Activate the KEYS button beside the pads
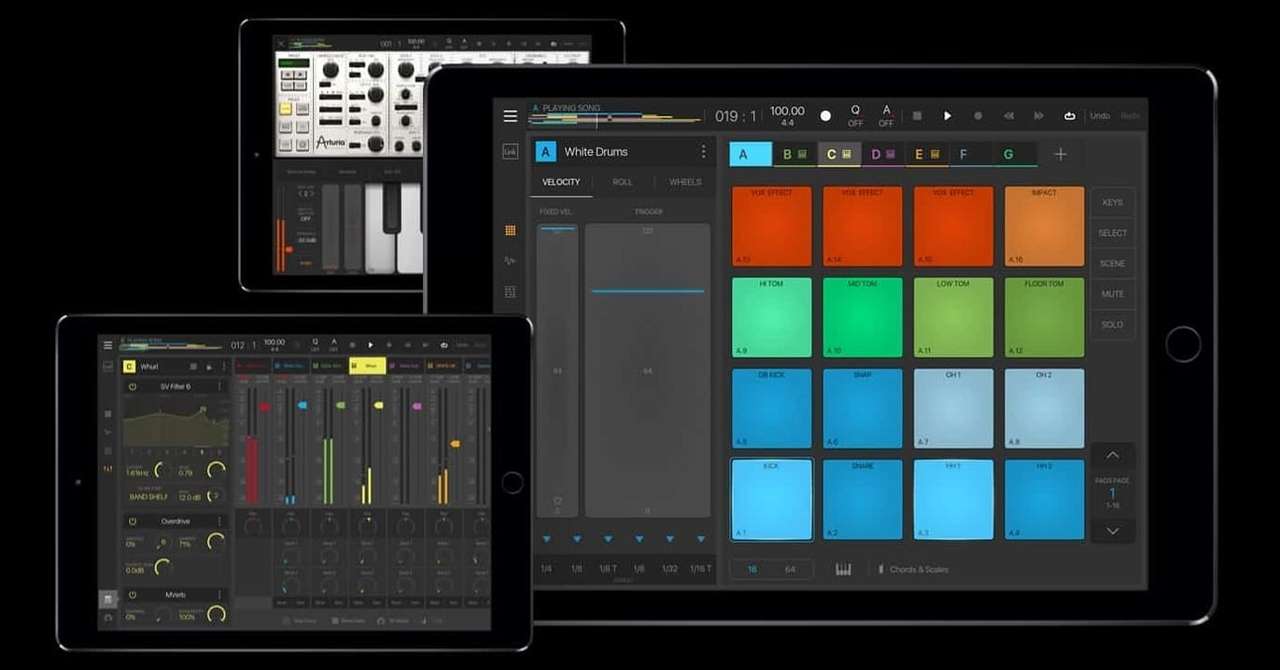This screenshot has height=670, width=1280. click(x=1112, y=202)
